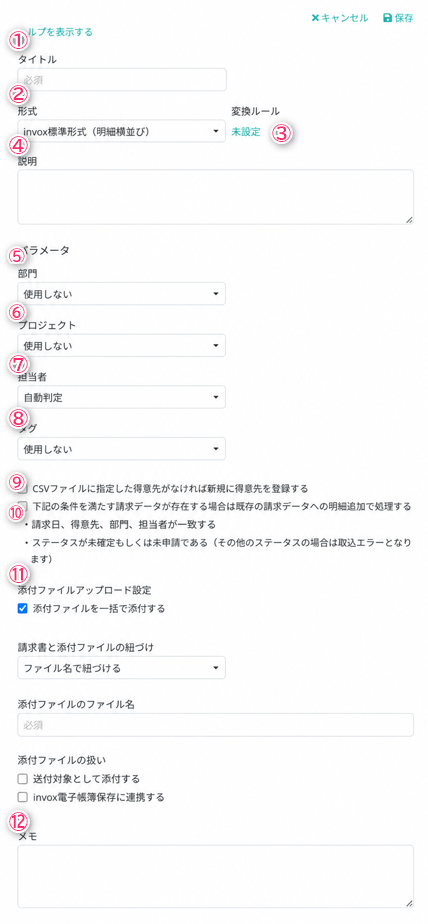Open the タグ dropdown

coord(121,449)
